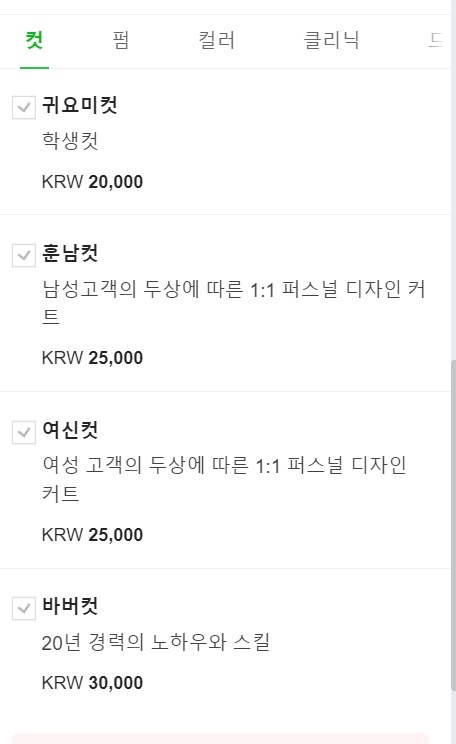This screenshot has height=744, width=456.
Task: Check the 귀요미컷 checkbox
Action: (24, 107)
